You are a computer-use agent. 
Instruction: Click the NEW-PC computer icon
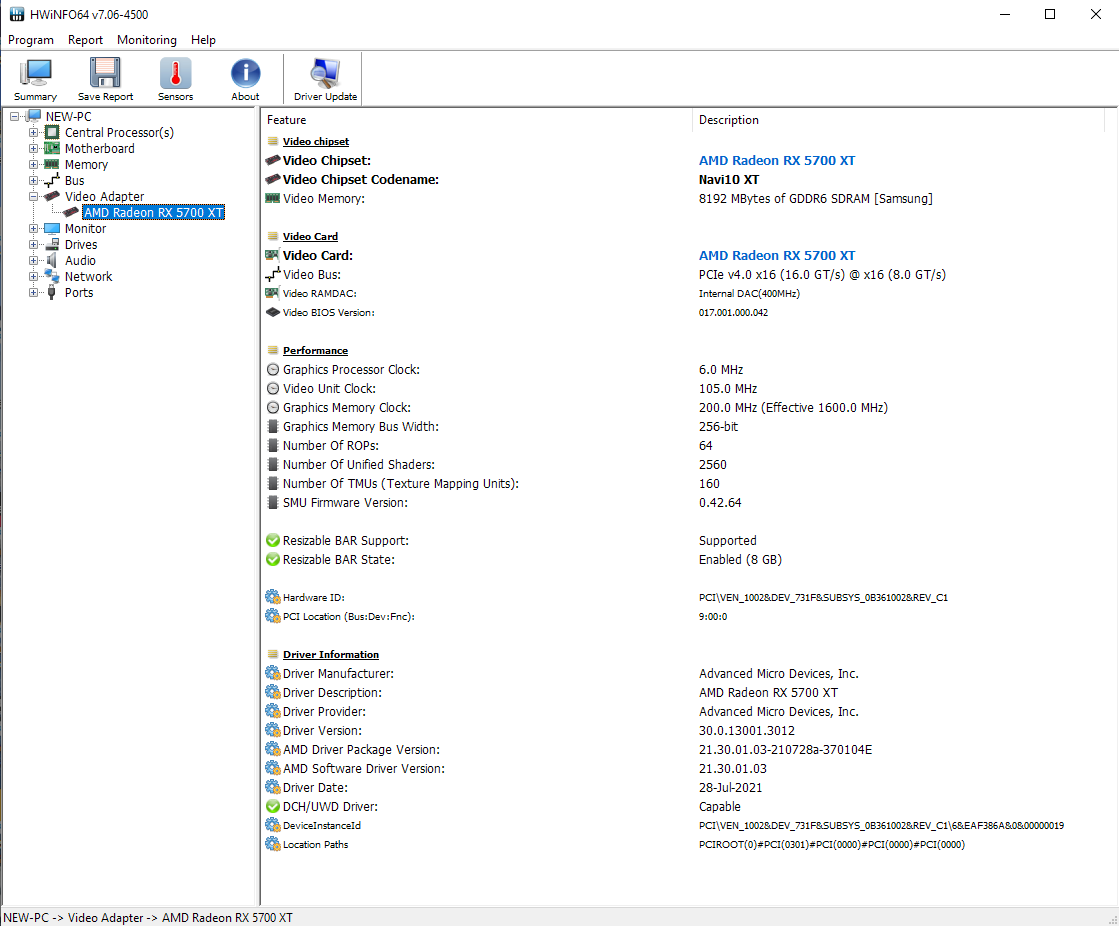pos(34,116)
